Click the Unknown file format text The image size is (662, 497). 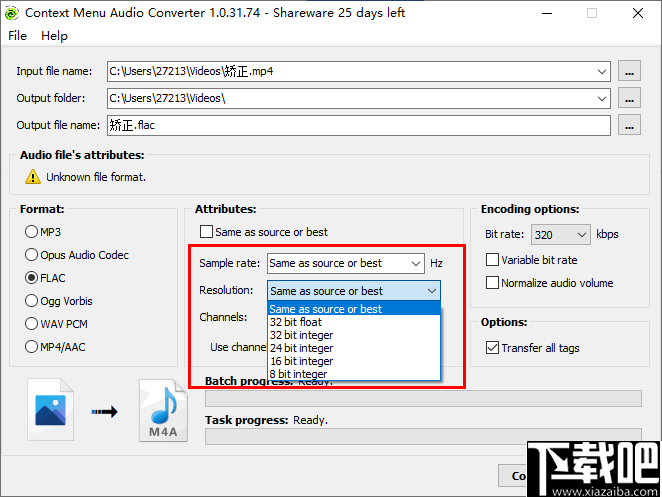click(x=96, y=177)
